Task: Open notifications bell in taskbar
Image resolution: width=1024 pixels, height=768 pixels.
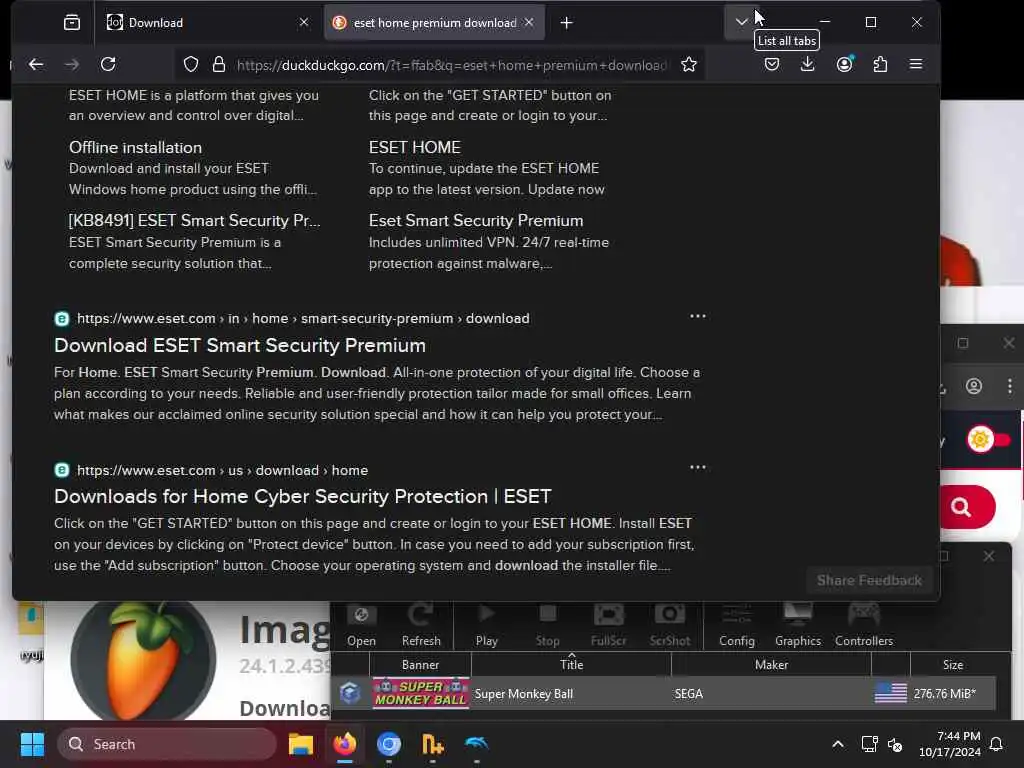Action: tap(997, 744)
